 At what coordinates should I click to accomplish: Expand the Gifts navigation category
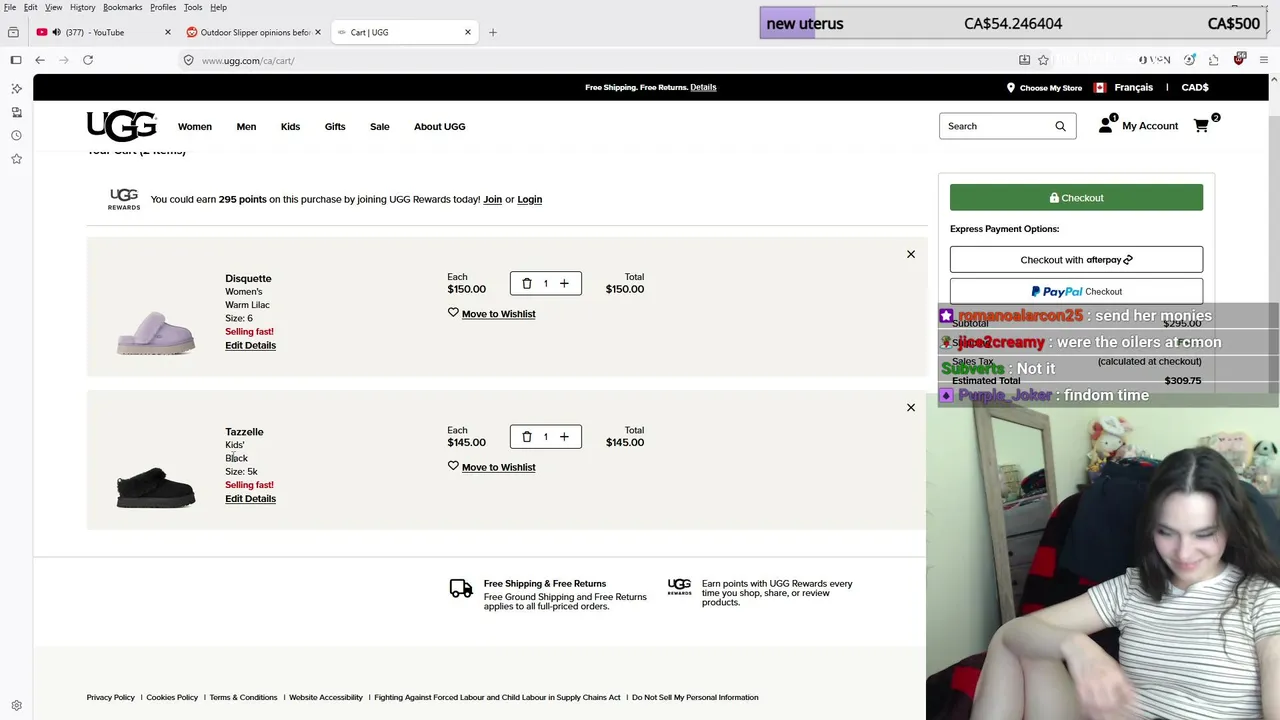(x=335, y=127)
